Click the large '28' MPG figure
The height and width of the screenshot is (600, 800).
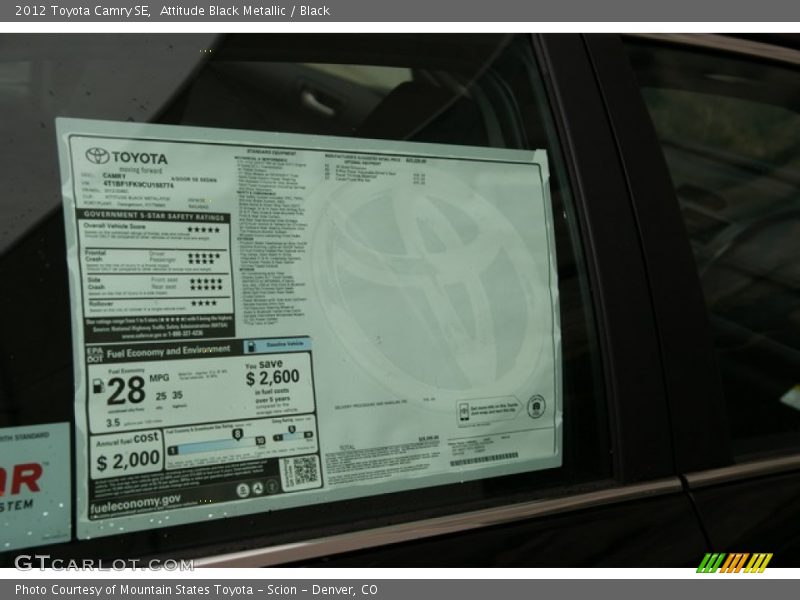click(x=126, y=391)
